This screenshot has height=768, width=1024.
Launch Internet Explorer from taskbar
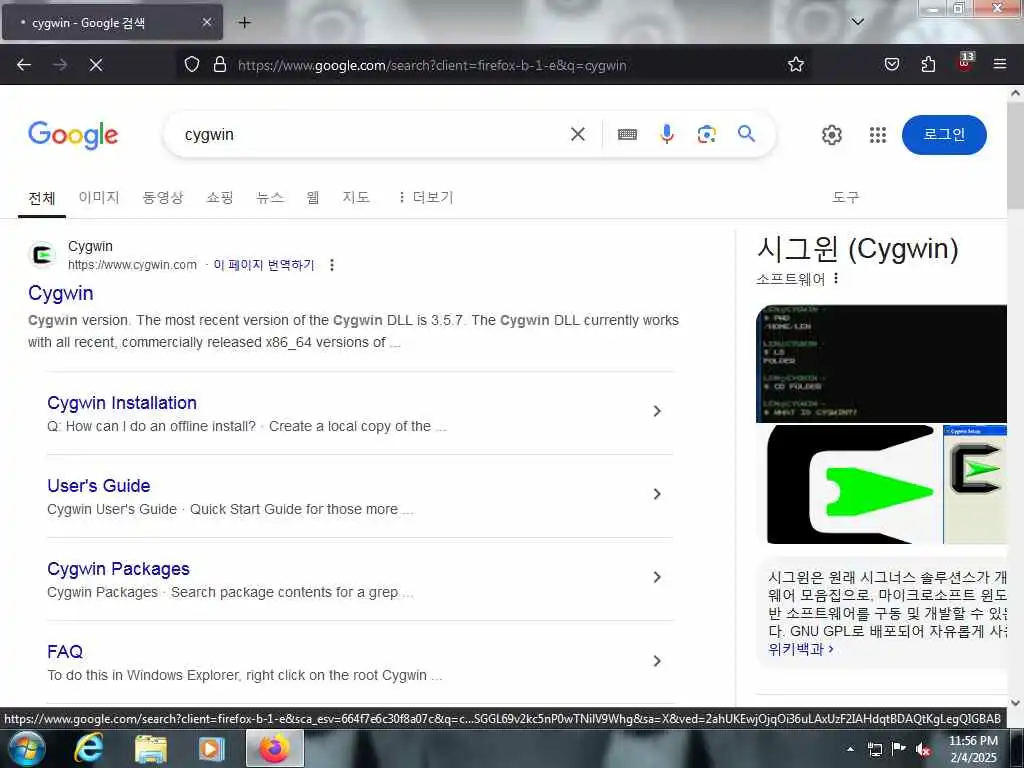pos(88,748)
